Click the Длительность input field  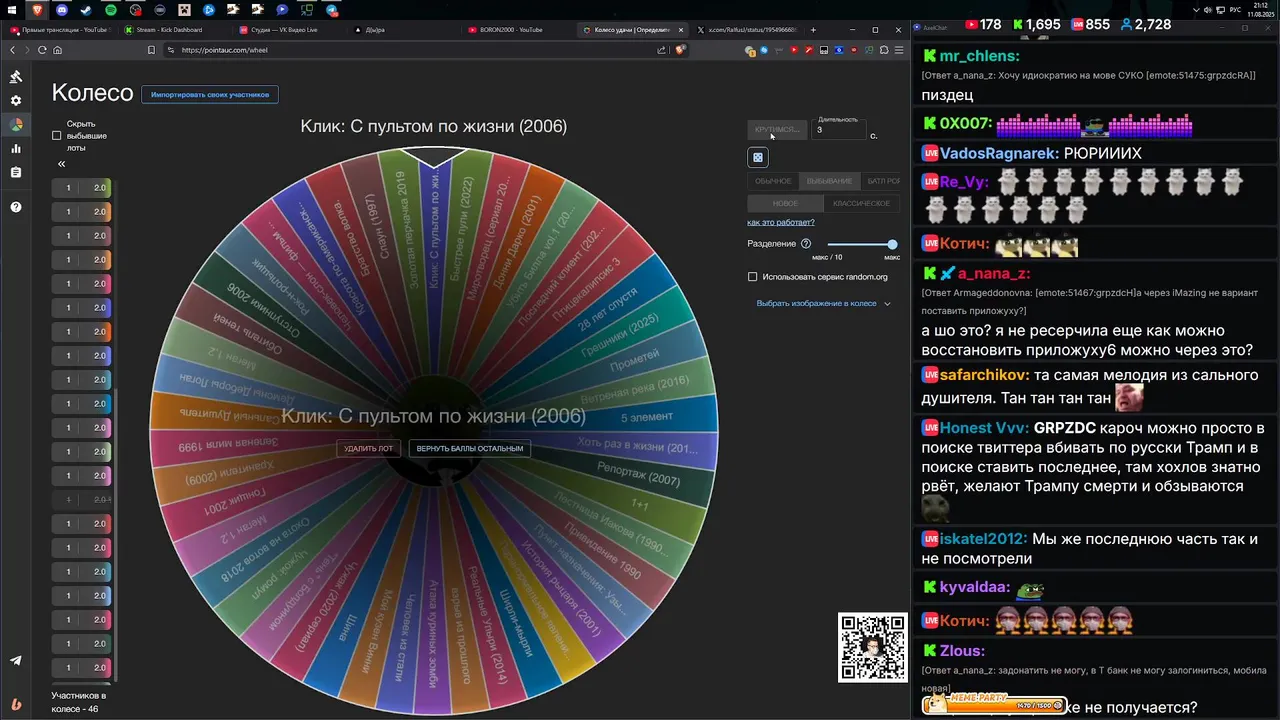(x=838, y=130)
